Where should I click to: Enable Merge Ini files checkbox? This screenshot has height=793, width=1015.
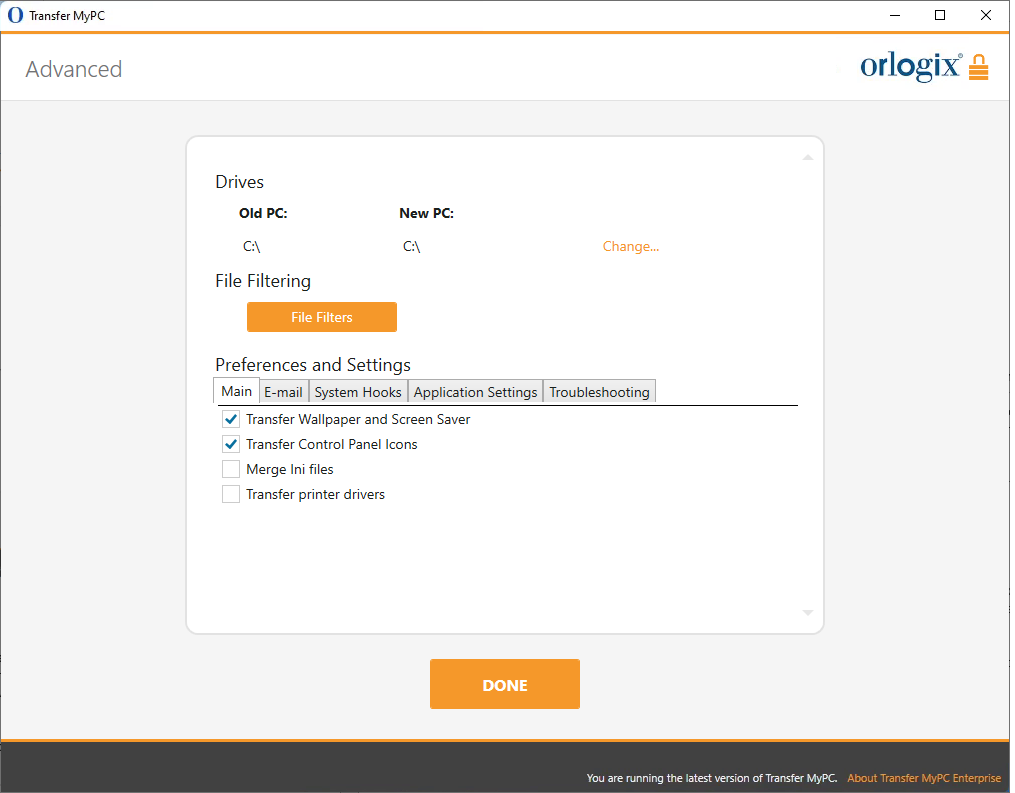pyautogui.click(x=230, y=469)
